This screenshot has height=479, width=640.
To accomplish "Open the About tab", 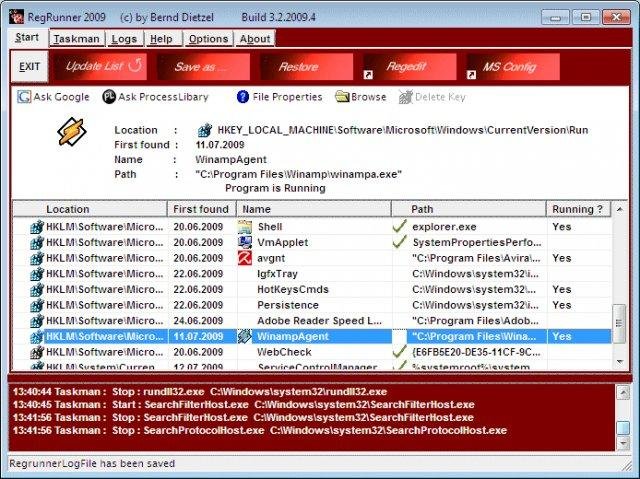I will (255, 39).
